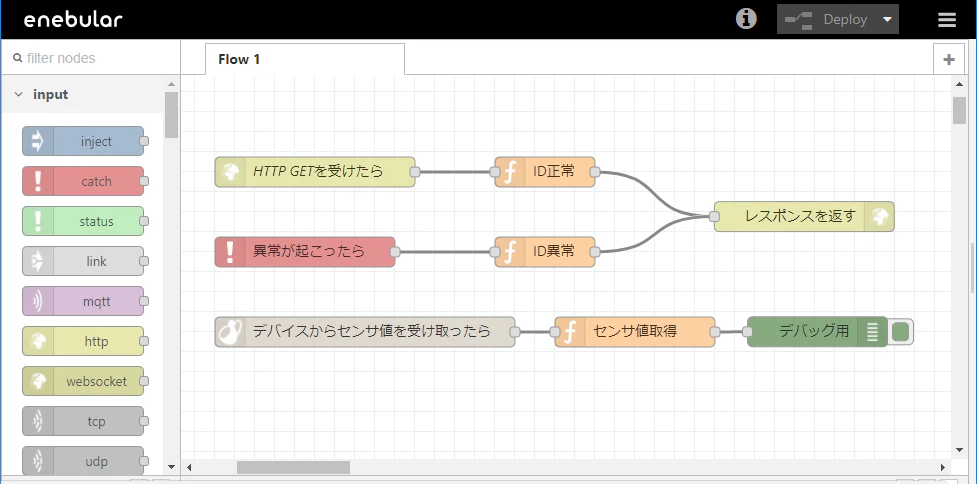Image resolution: width=977 pixels, height=484 pixels.
Task: Select the ID正常 function node
Action: [545, 172]
